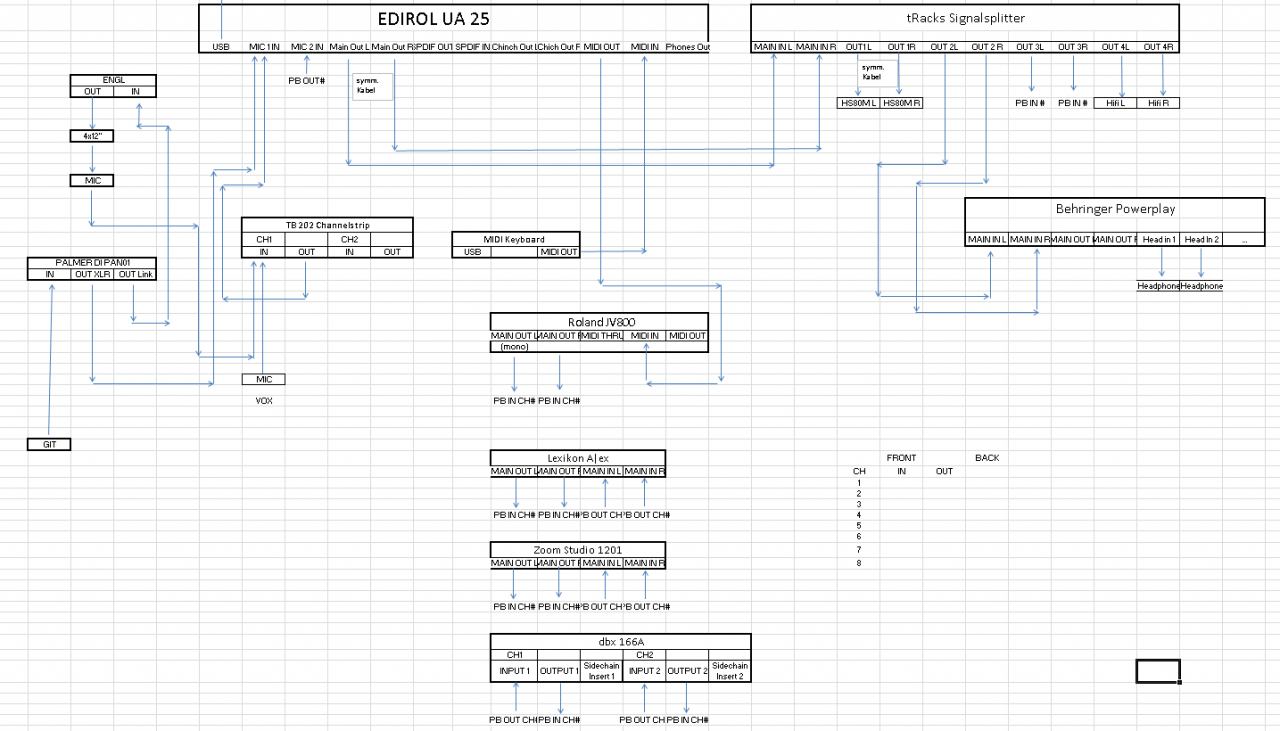Click the HS80M R cell
This screenshot has width=1280, height=731.
[901, 103]
